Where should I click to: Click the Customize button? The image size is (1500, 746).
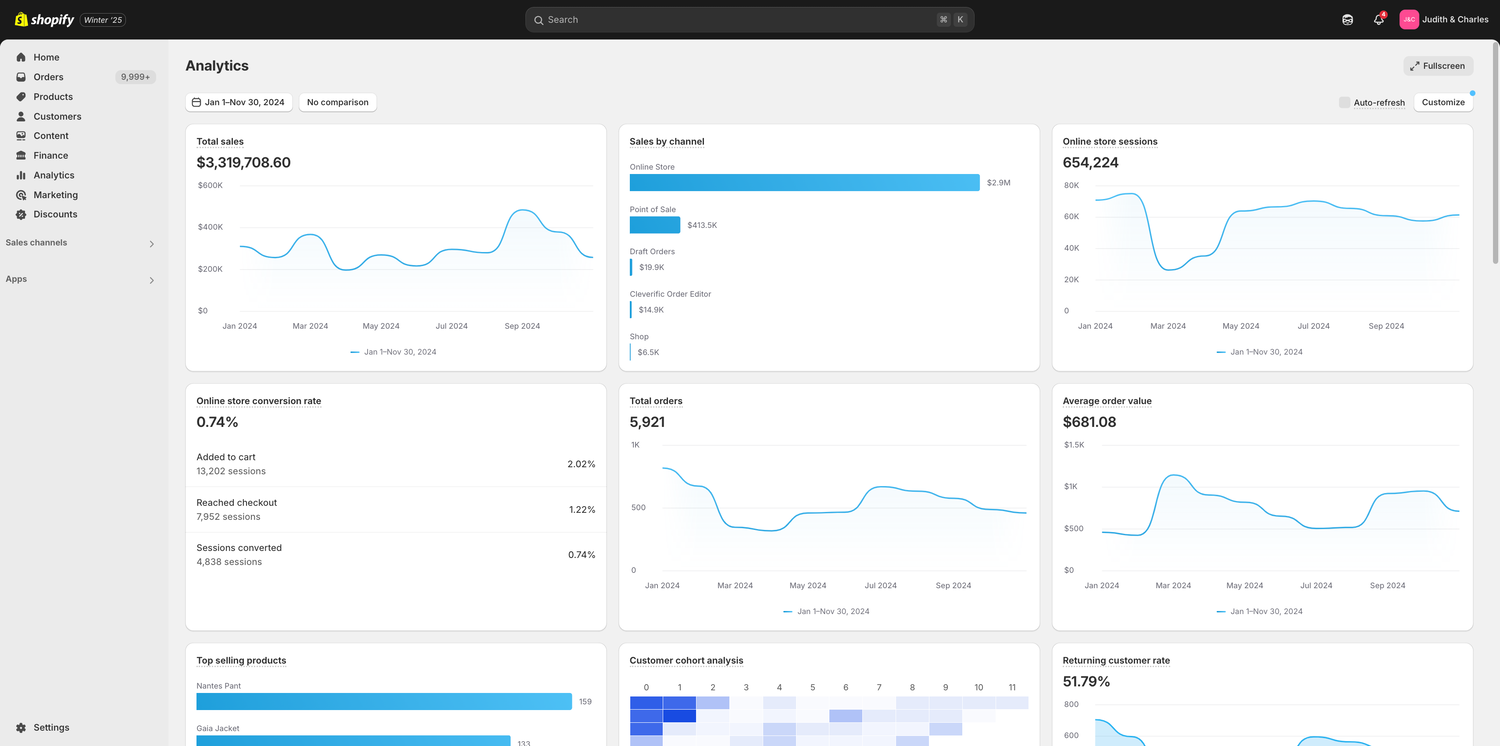1443,102
